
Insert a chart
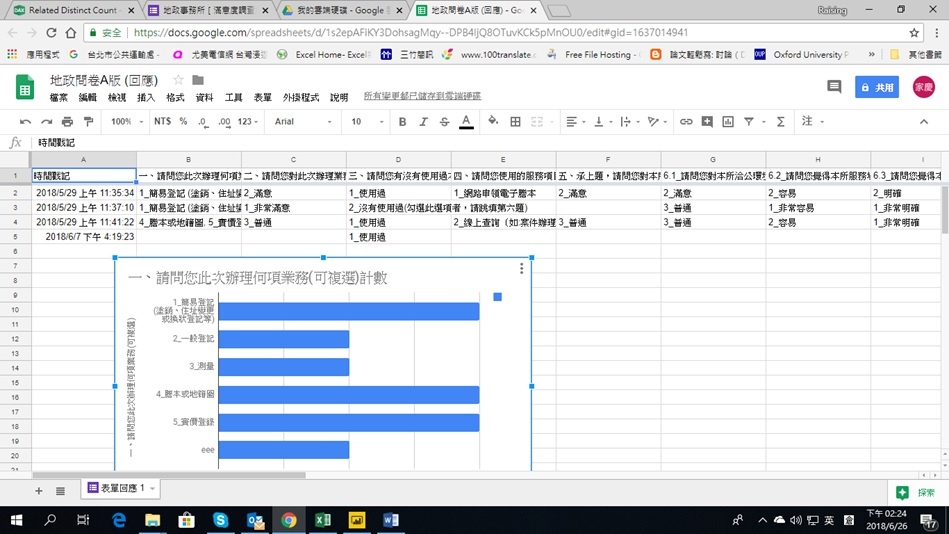tap(728, 122)
